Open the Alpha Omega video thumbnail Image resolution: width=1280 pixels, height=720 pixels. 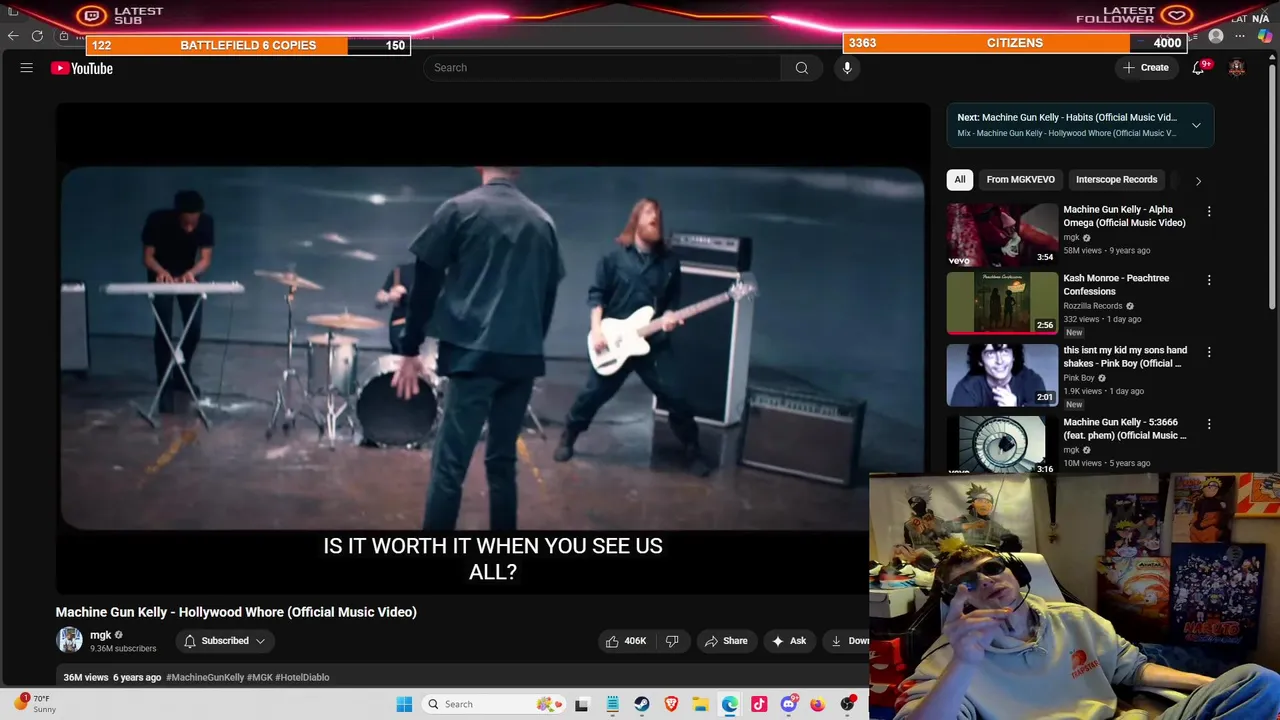tap(1002, 234)
